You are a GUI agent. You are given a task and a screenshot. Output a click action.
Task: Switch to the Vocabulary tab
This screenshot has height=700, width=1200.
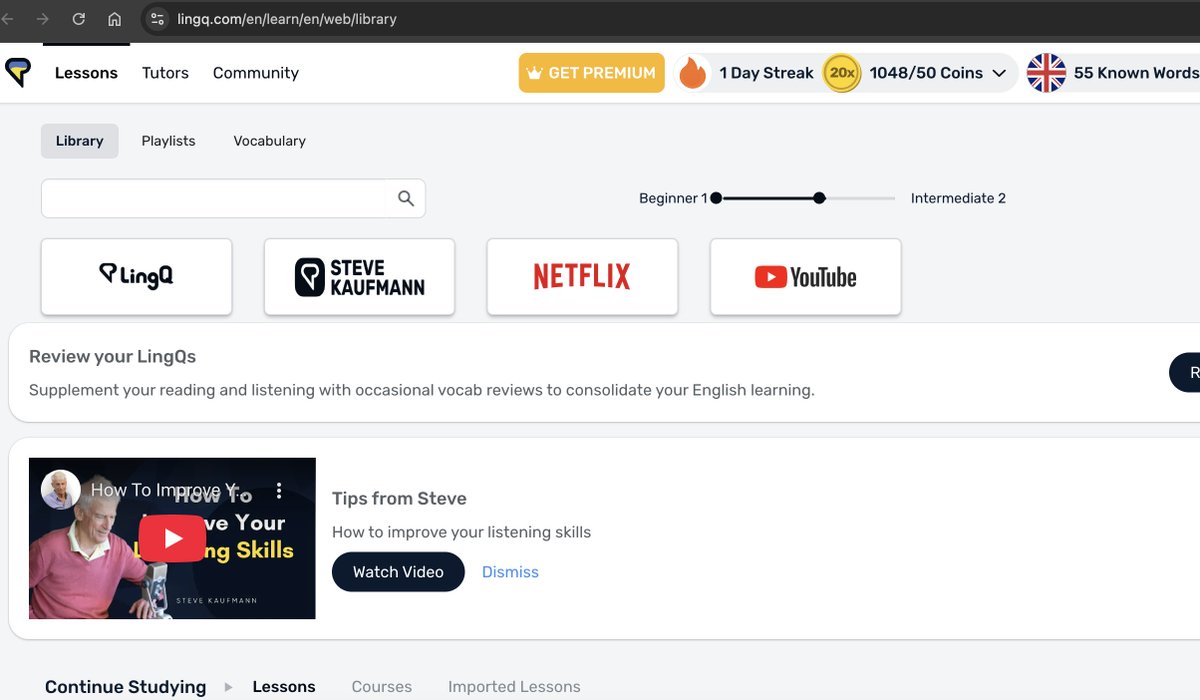(x=270, y=141)
